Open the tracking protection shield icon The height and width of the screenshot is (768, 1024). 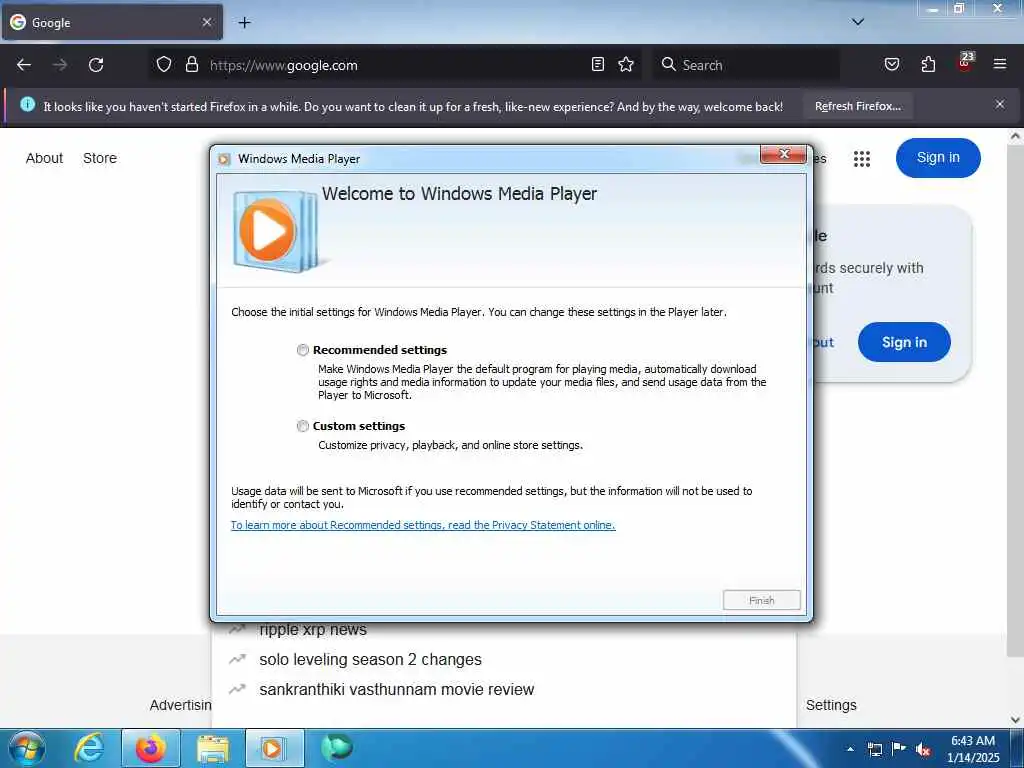(x=164, y=65)
